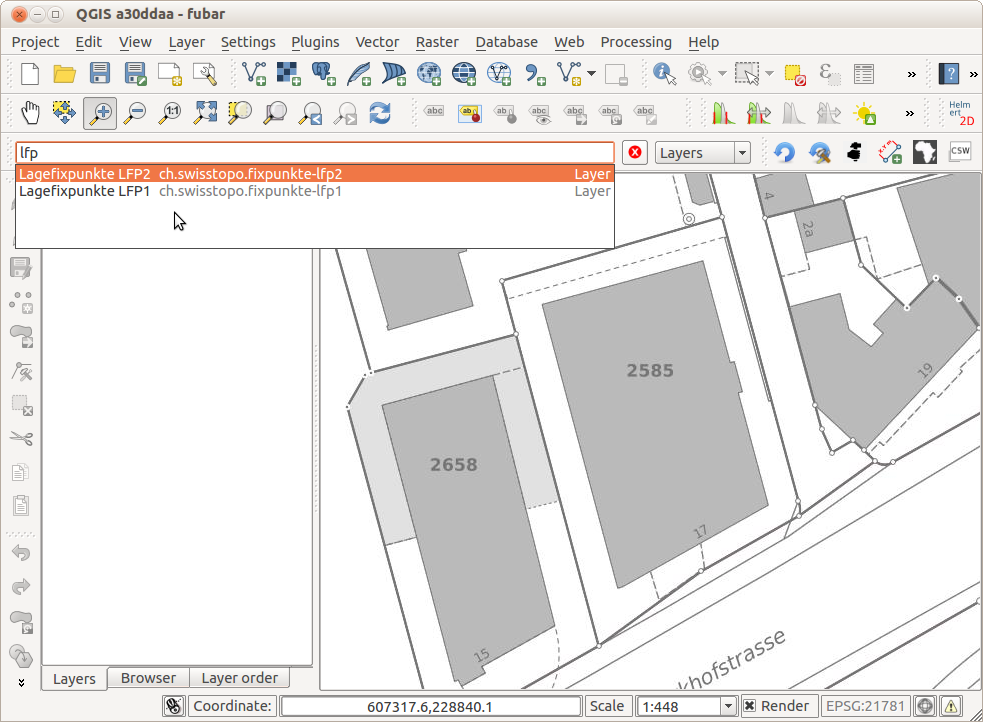This screenshot has height=722, width=983.
Task: Add a vector layer
Action: pos(255,74)
